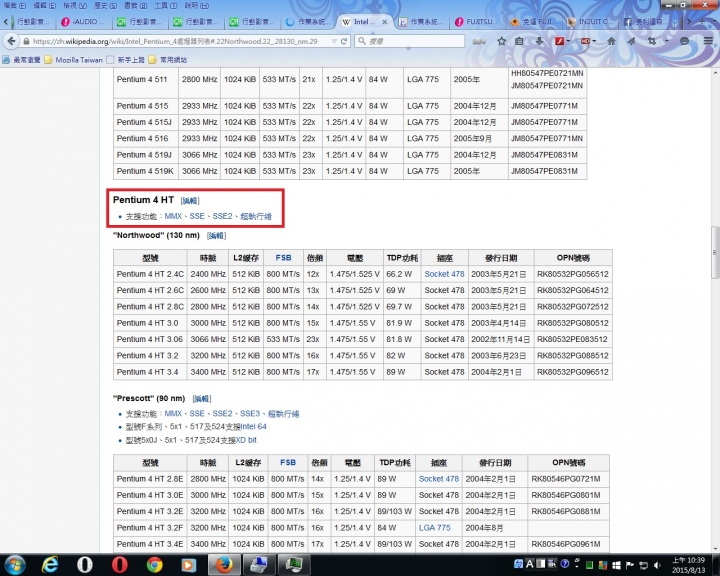This screenshot has width=720, height=576.
Task: Launch Google Chrome from the taskbar
Action: coord(154,565)
